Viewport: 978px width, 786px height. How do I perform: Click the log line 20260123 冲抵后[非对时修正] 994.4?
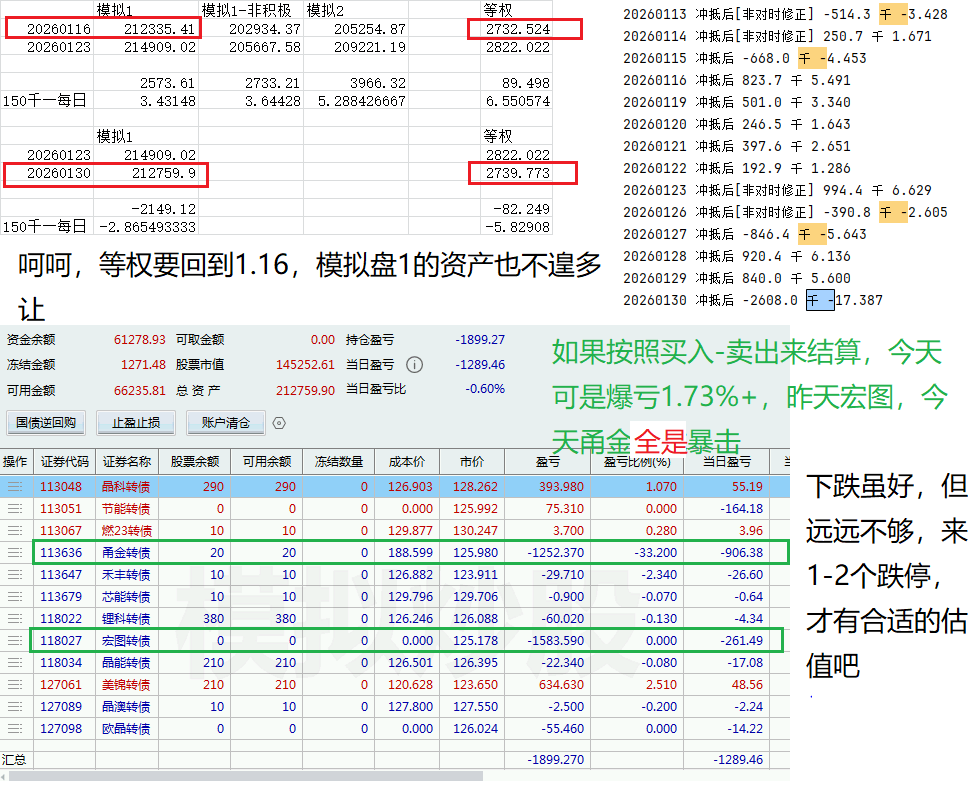pos(777,190)
